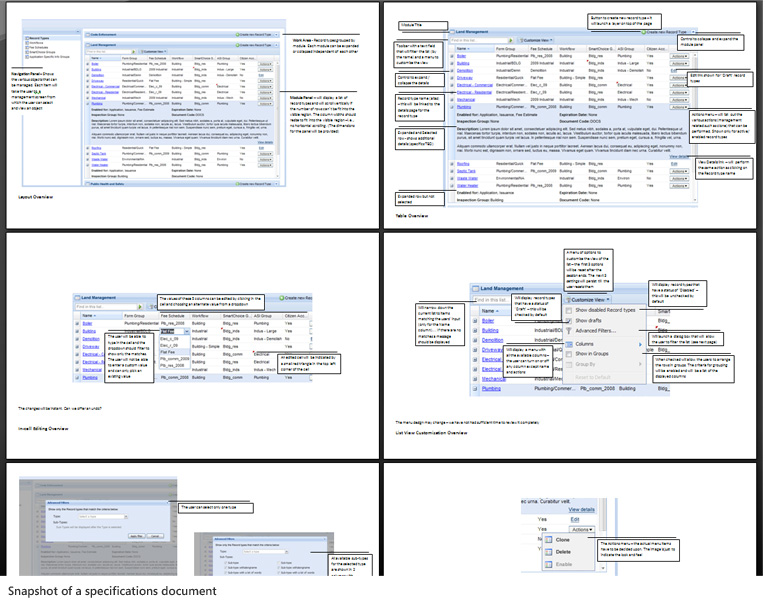Viewport: 765px width, 602px height.
Task: Click green go arrow on Table Overview page
Action: (511, 40)
